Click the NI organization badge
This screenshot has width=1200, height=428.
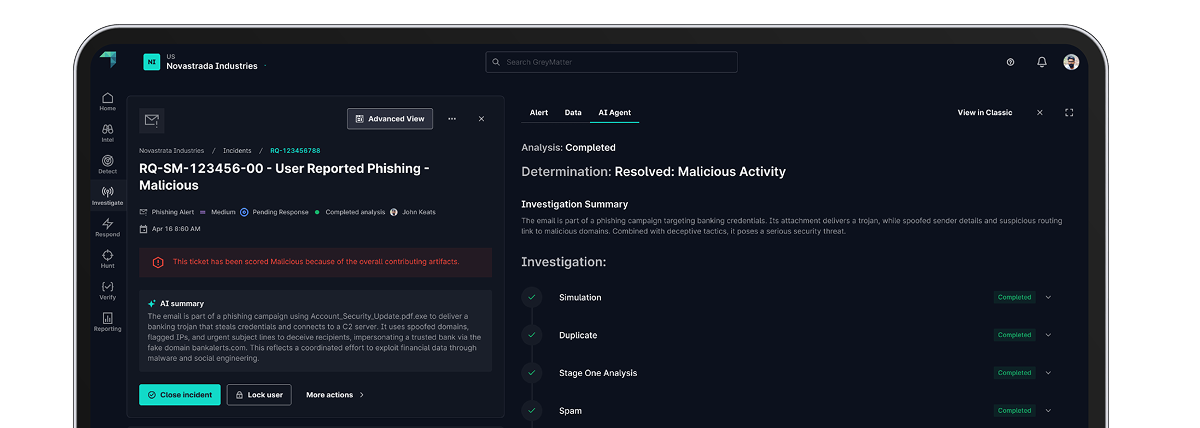pos(152,62)
